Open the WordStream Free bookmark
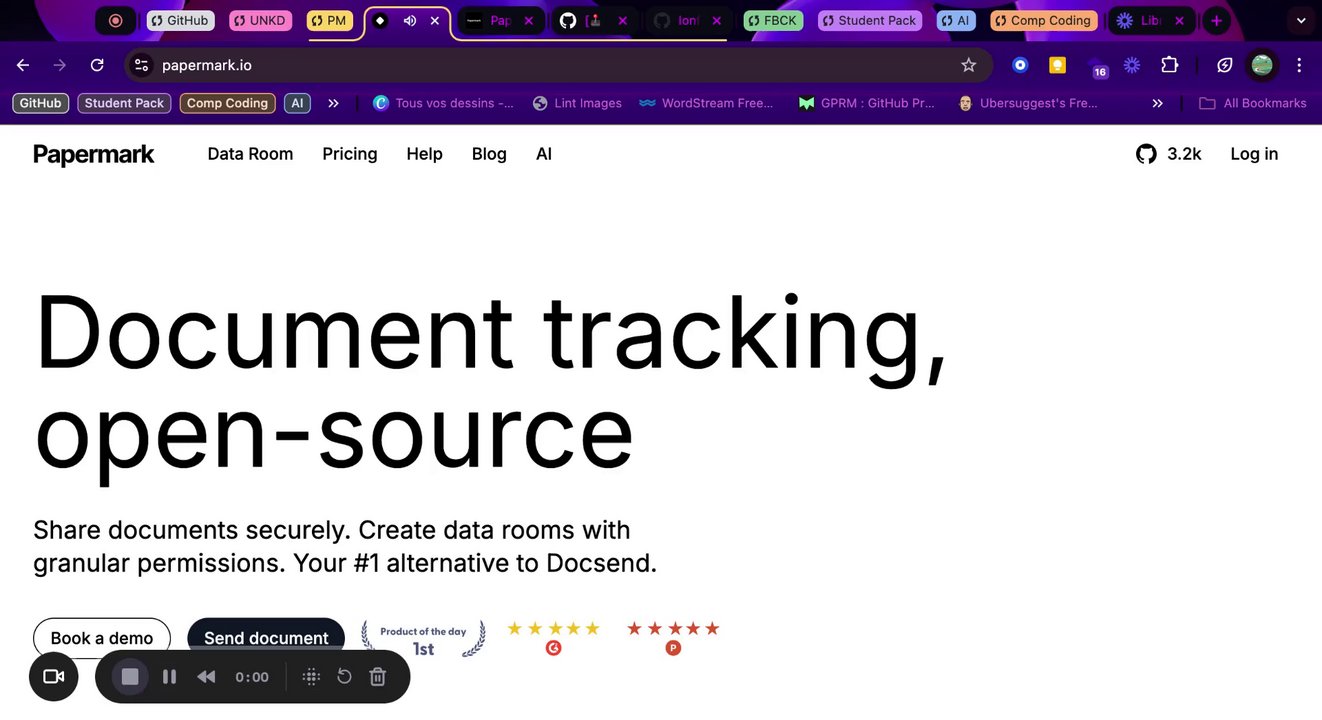 coord(706,103)
